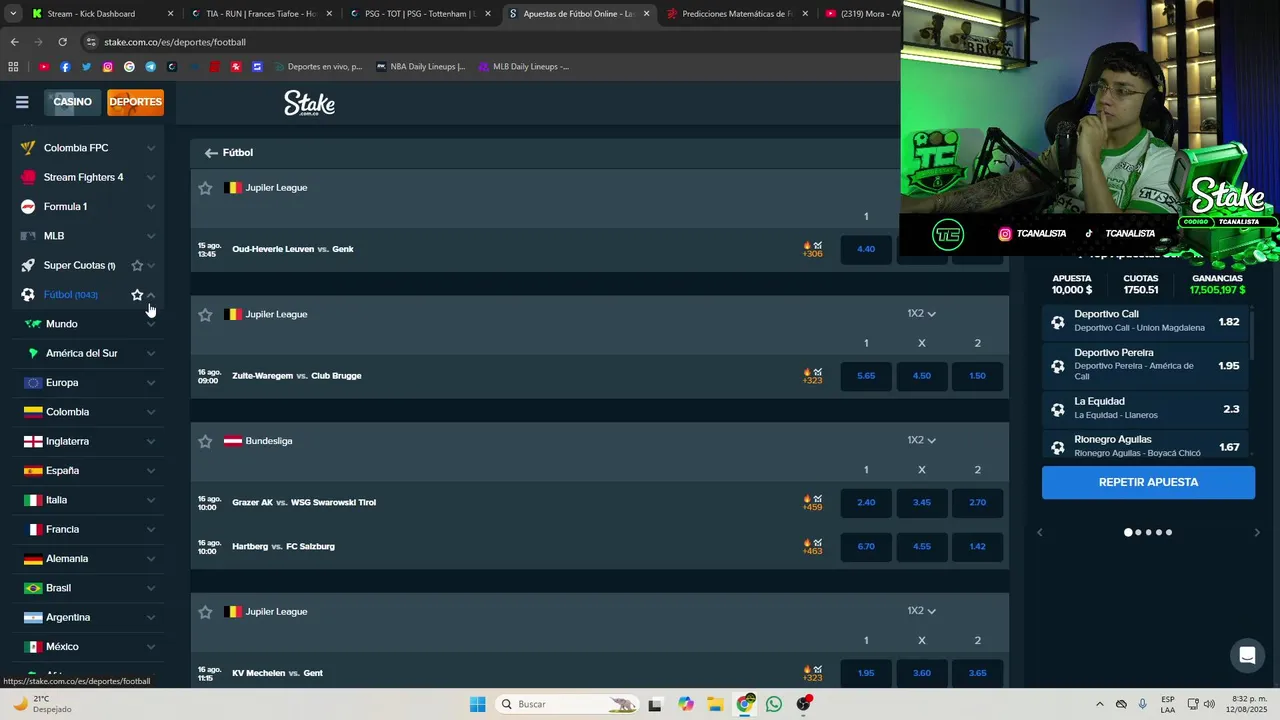Image resolution: width=1280 pixels, height=720 pixels.
Task: Bet 4.40 on Oud-Heverlee Leuven
Action: coord(866,249)
